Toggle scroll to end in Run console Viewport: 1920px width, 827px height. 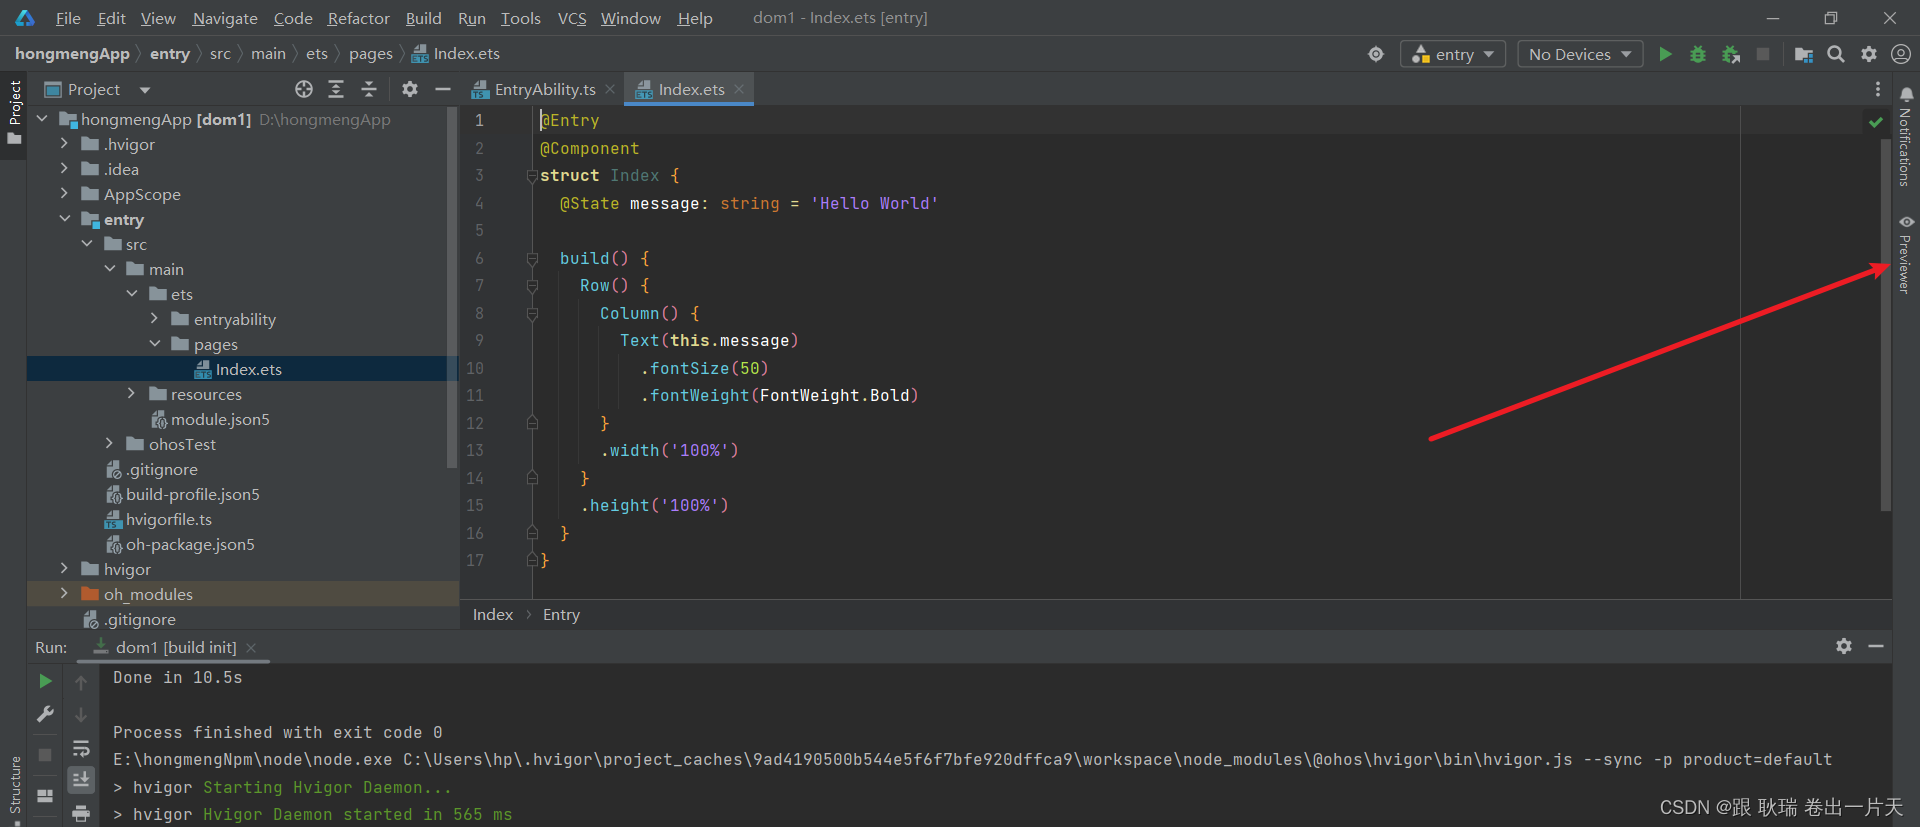click(x=81, y=779)
